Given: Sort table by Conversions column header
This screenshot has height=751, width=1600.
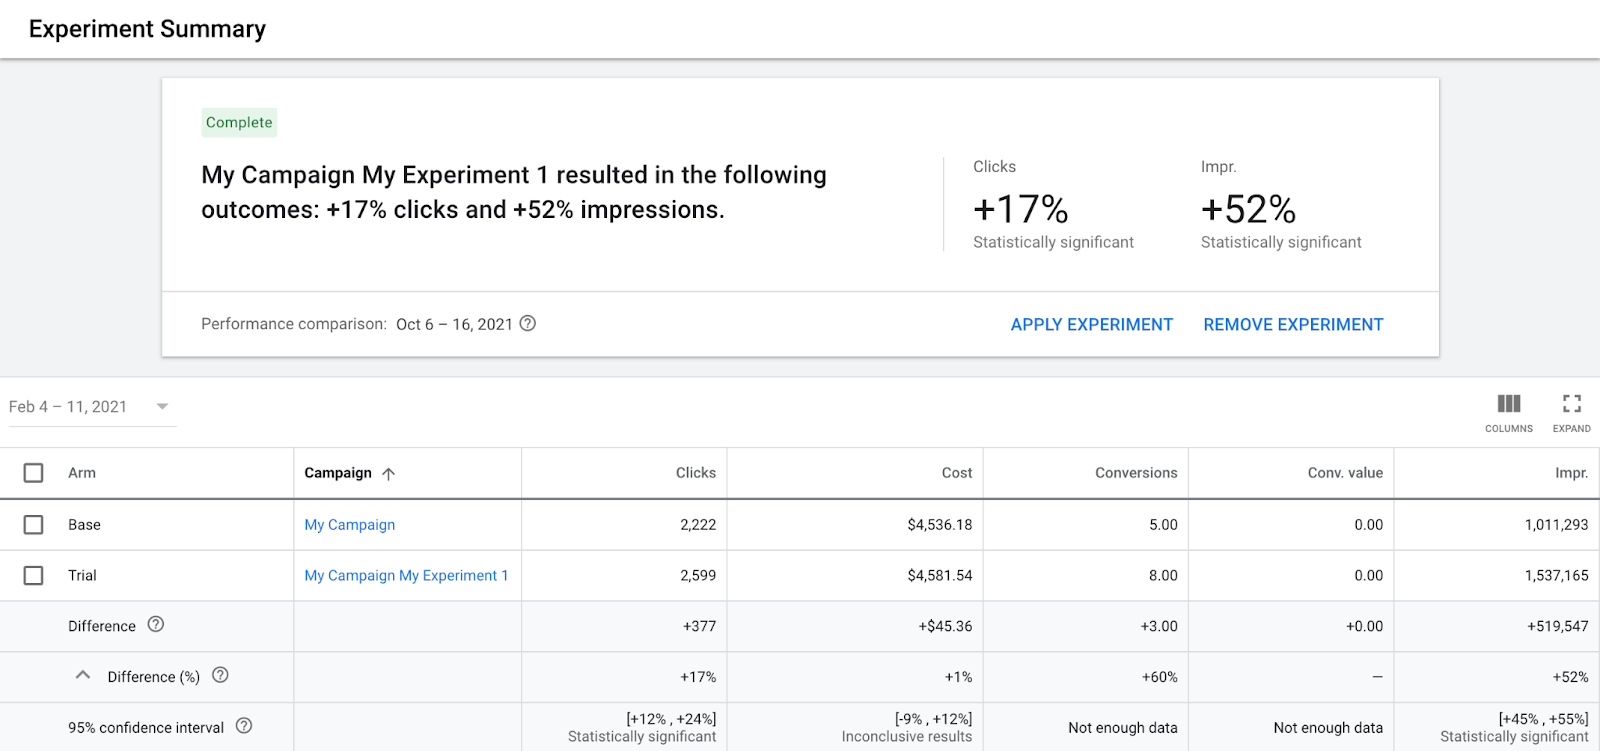Looking at the screenshot, I should (1135, 473).
